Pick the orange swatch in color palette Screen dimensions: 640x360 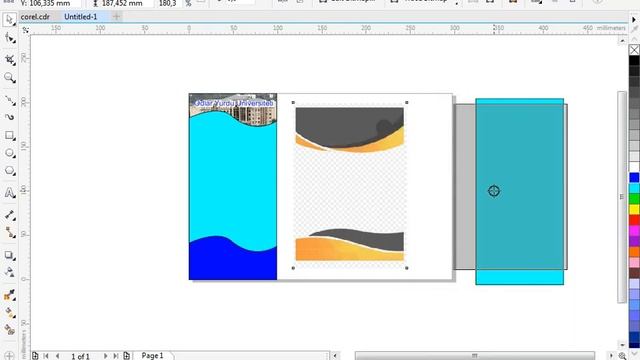[x=634, y=251]
